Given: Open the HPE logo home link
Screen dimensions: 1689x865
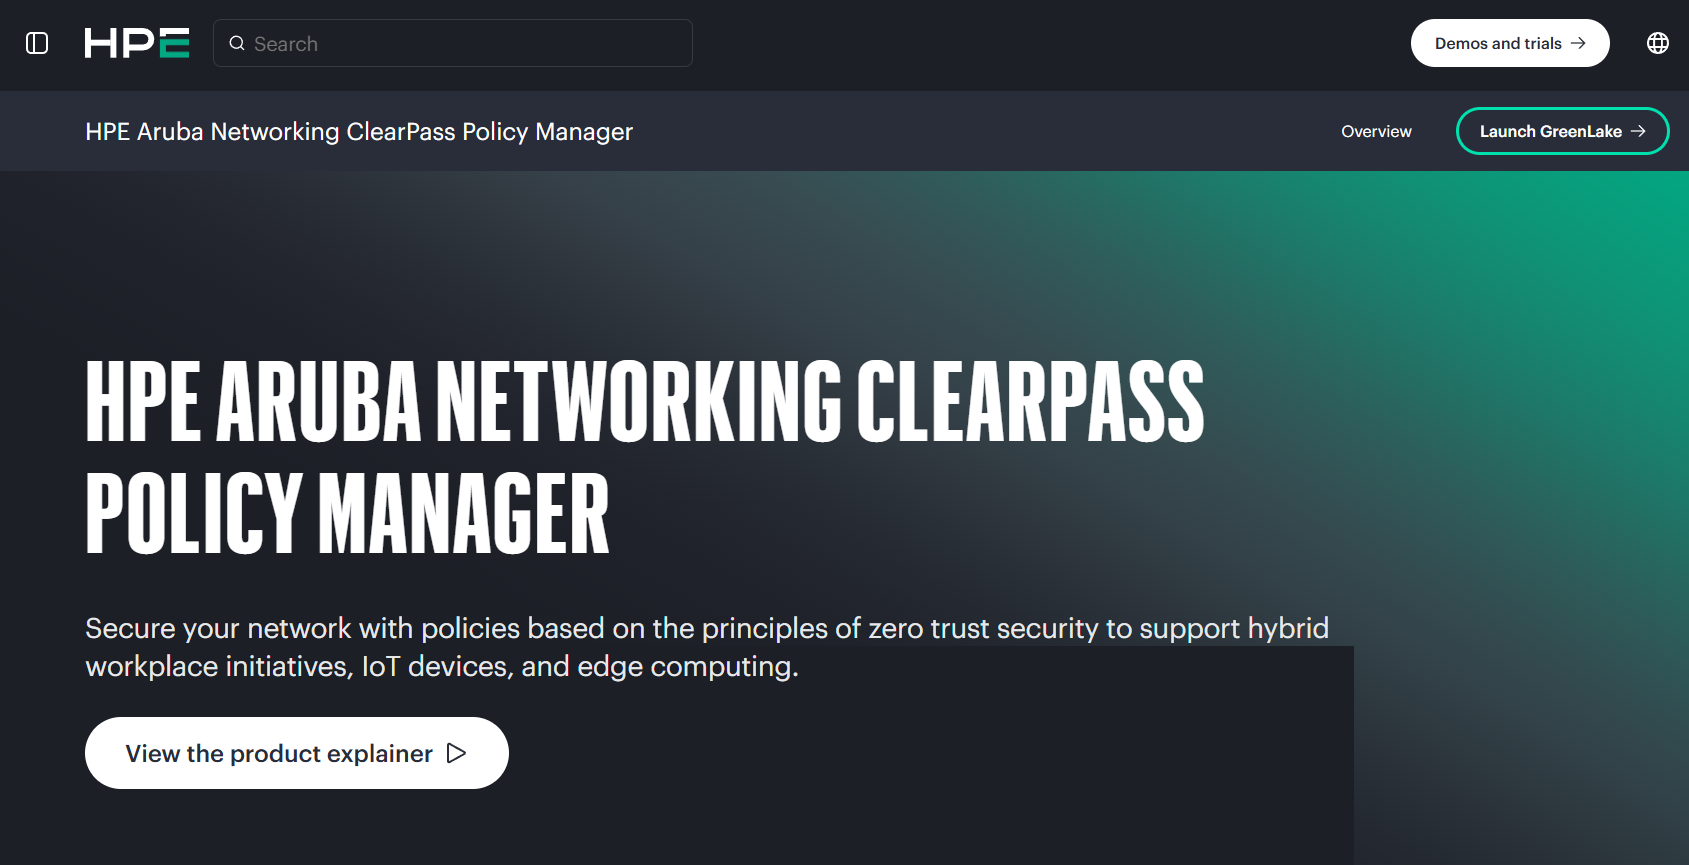Looking at the screenshot, I should (137, 43).
